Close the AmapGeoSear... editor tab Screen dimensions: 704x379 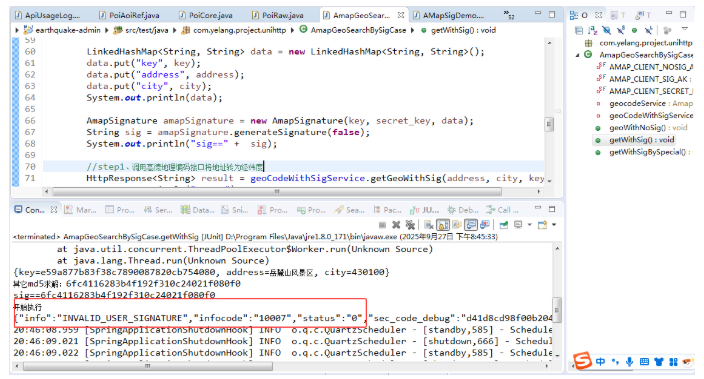400,15
